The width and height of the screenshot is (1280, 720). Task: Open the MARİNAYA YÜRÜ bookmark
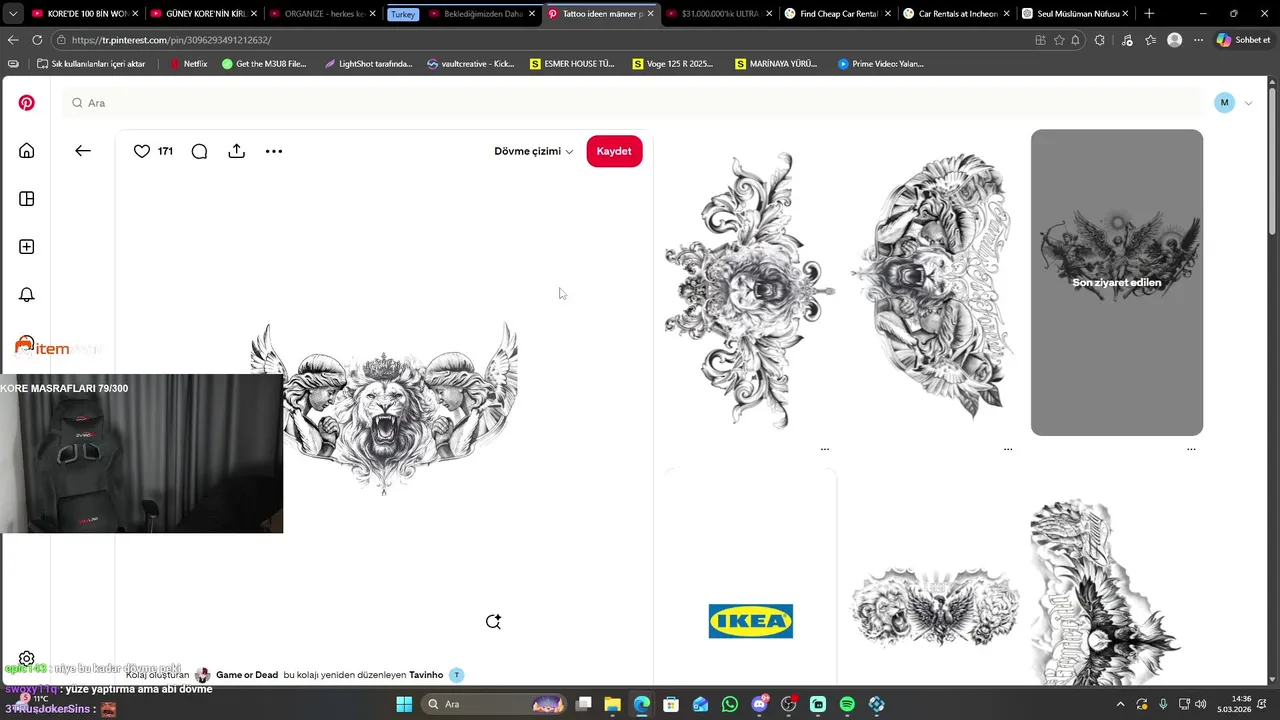coord(776,64)
